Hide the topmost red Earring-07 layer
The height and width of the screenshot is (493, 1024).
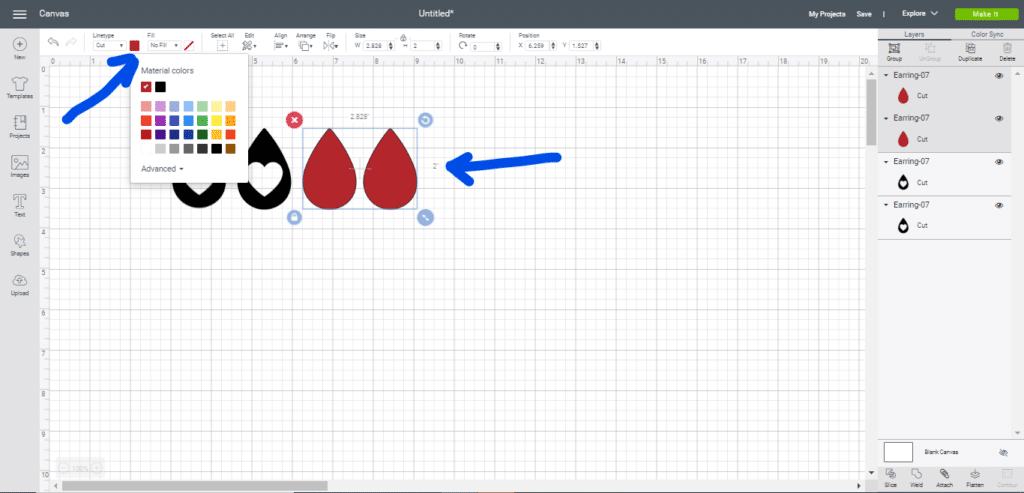999,76
